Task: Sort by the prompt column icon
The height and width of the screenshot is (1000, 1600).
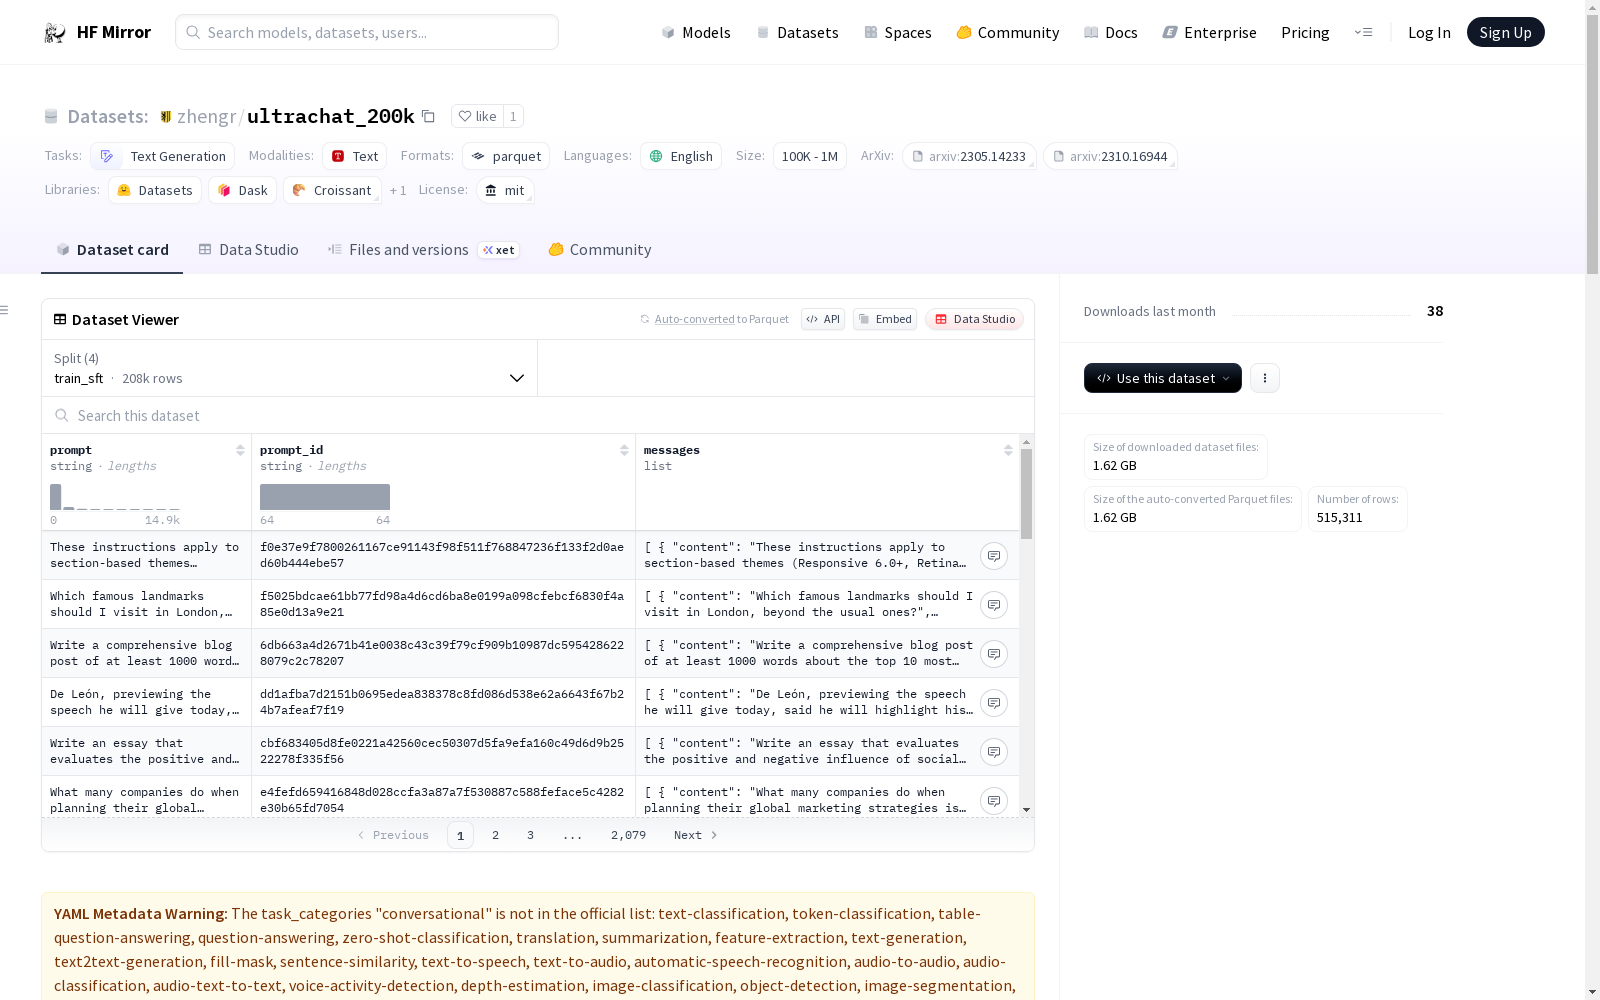Action: point(240,450)
